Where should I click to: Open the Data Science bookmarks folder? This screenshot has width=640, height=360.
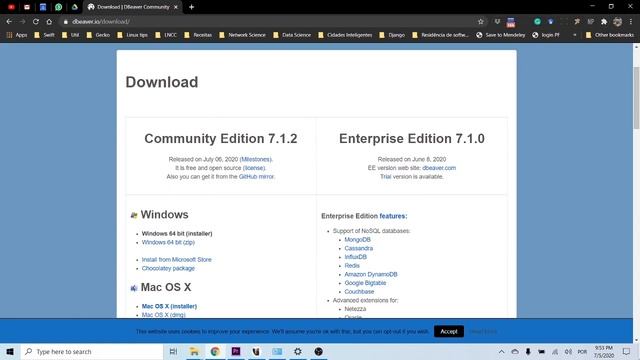[x=292, y=35]
